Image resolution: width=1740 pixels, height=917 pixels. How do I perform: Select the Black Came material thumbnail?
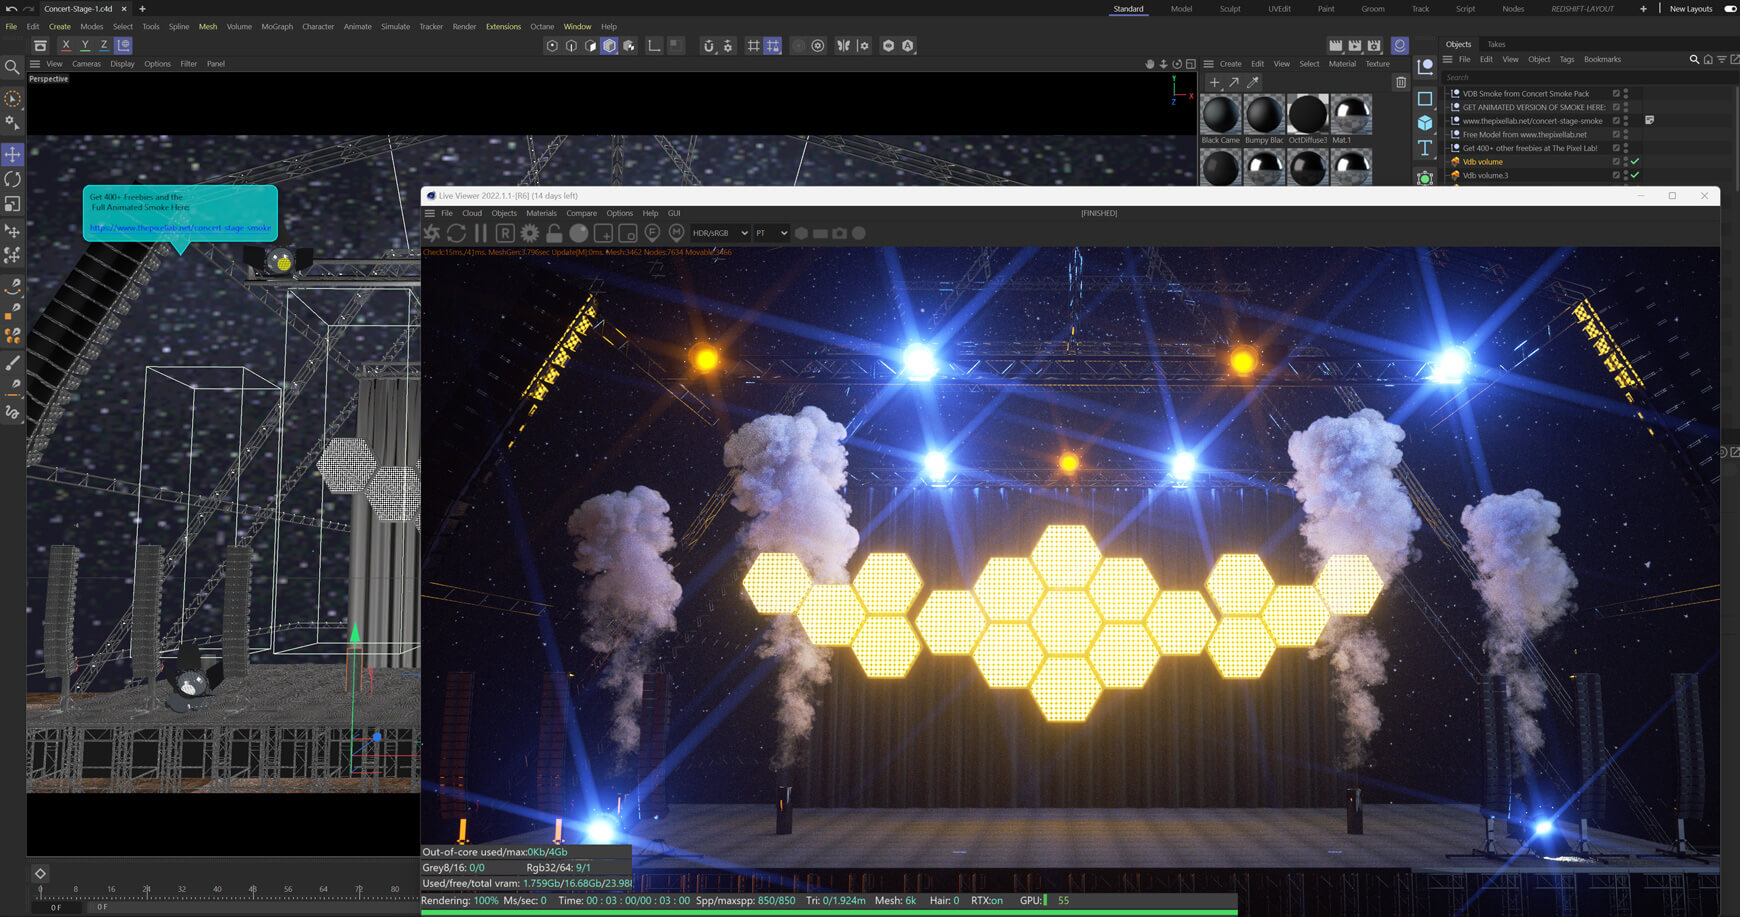tap(1220, 114)
